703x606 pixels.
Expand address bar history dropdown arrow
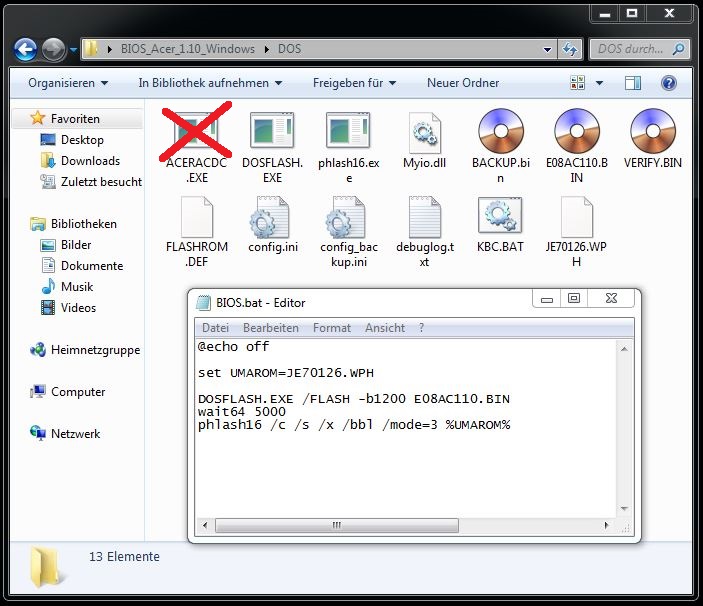point(547,49)
